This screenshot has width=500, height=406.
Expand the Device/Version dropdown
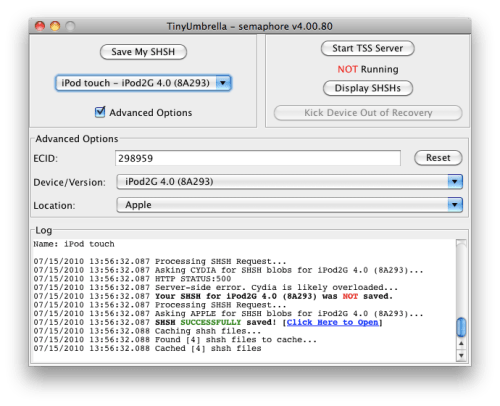pos(289,182)
